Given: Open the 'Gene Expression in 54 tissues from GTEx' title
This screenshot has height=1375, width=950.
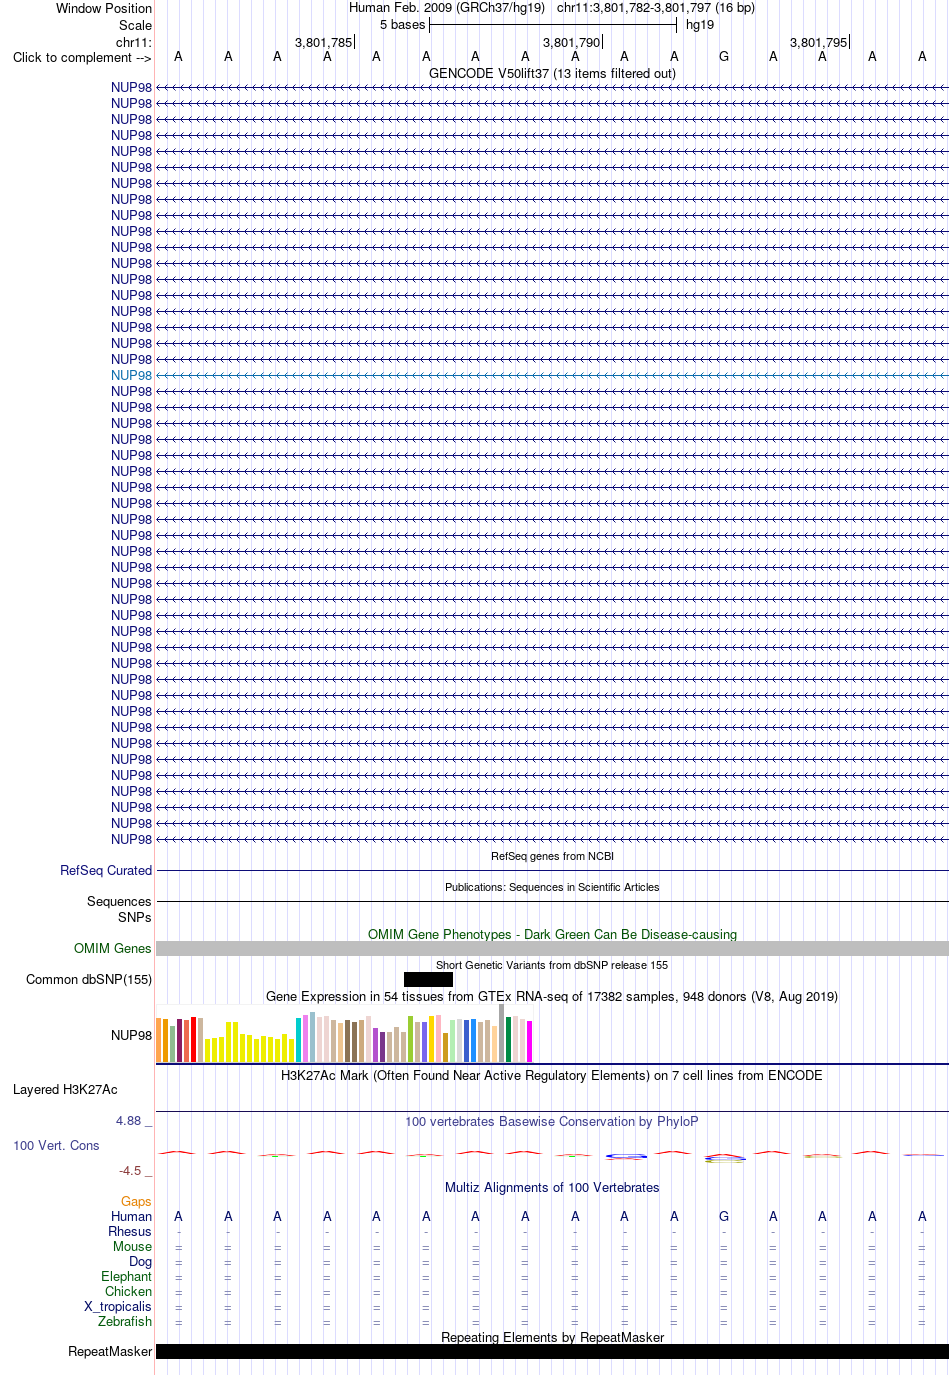Looking at the screenshot, I should [x=552, y=996].
